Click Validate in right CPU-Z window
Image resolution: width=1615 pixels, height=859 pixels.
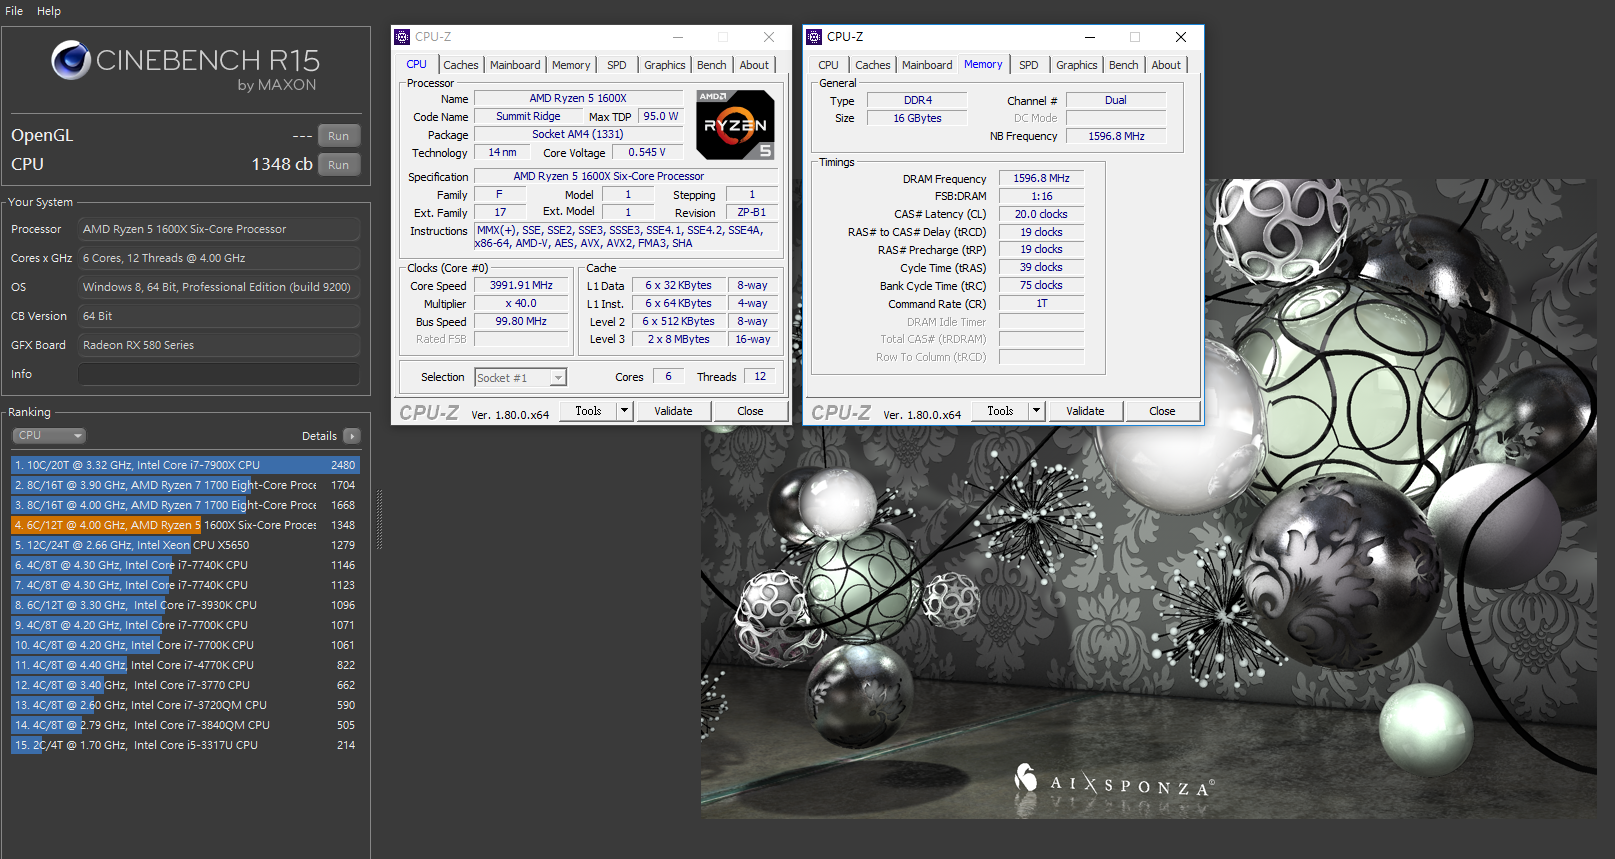coord(1085,411)
